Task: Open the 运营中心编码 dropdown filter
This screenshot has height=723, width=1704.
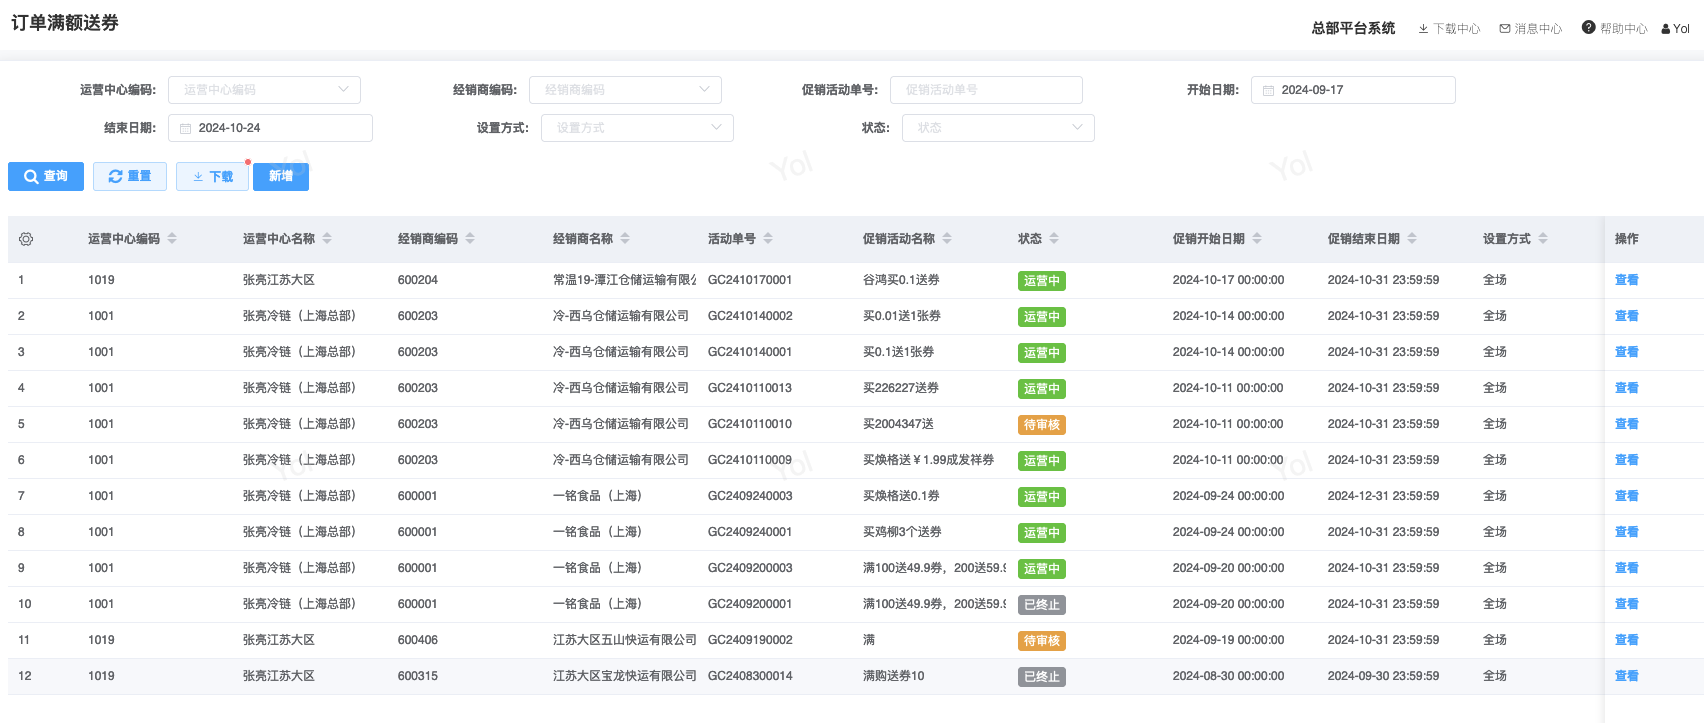Action: click(x=264, y=90)
